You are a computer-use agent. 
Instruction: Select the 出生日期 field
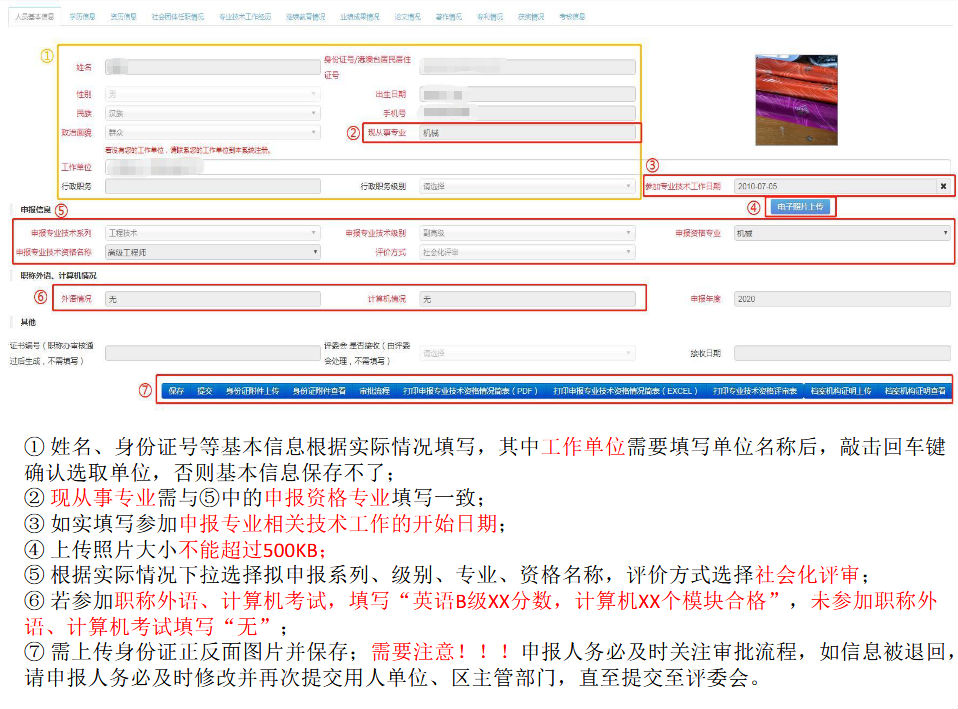[x=527, y=94]
